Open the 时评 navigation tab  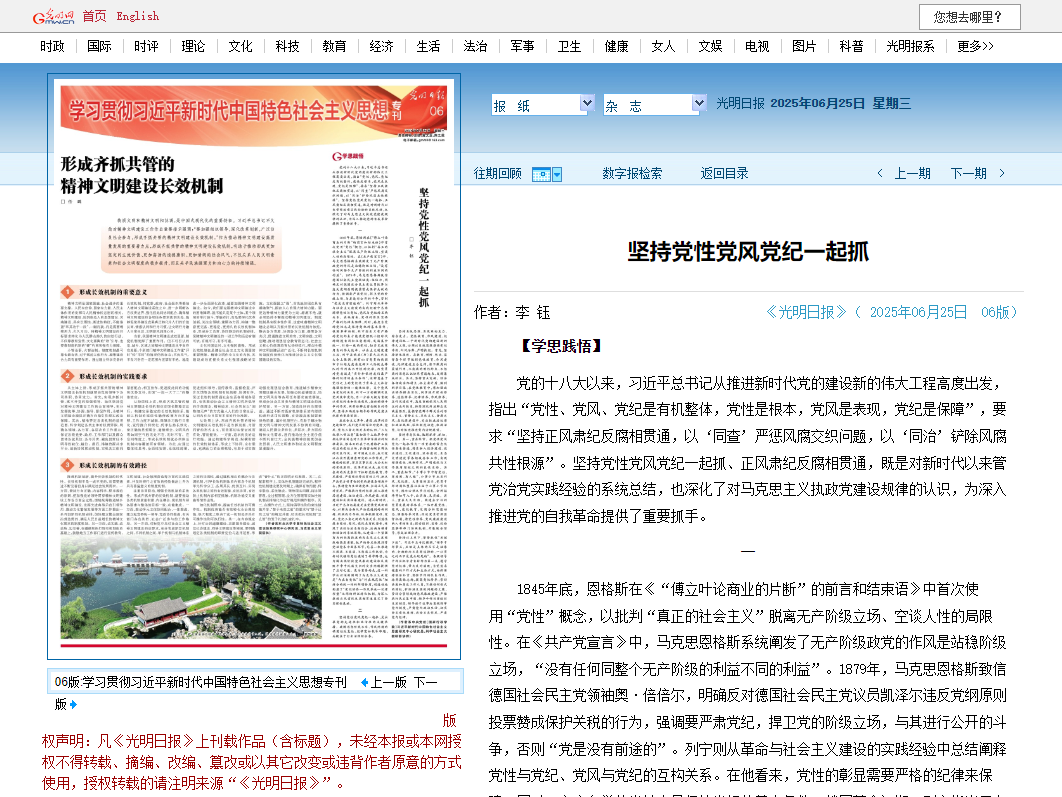coord(146,46)
